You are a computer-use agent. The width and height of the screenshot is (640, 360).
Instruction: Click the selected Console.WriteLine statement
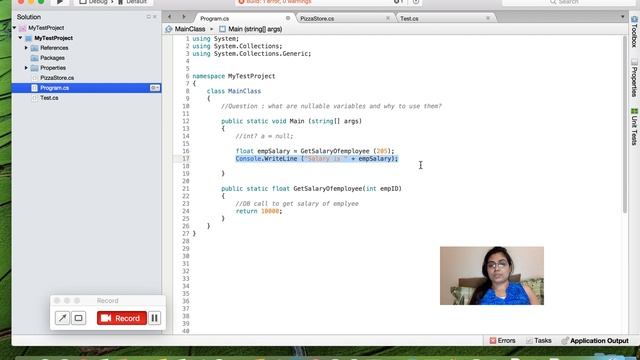317,158
